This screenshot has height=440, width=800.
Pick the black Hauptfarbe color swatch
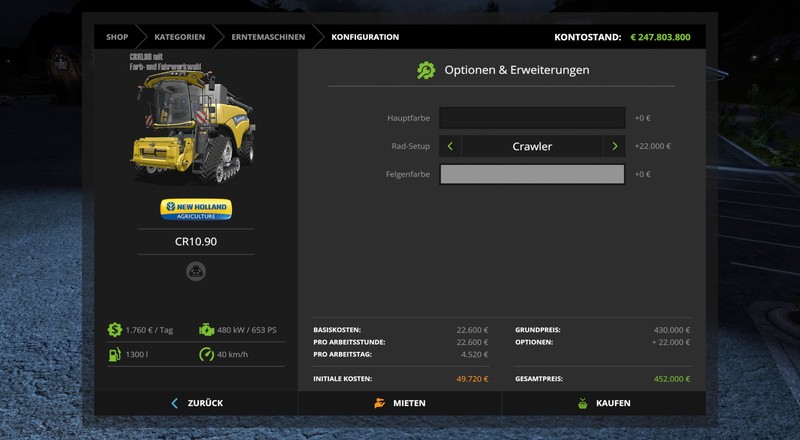click(532, 118)
